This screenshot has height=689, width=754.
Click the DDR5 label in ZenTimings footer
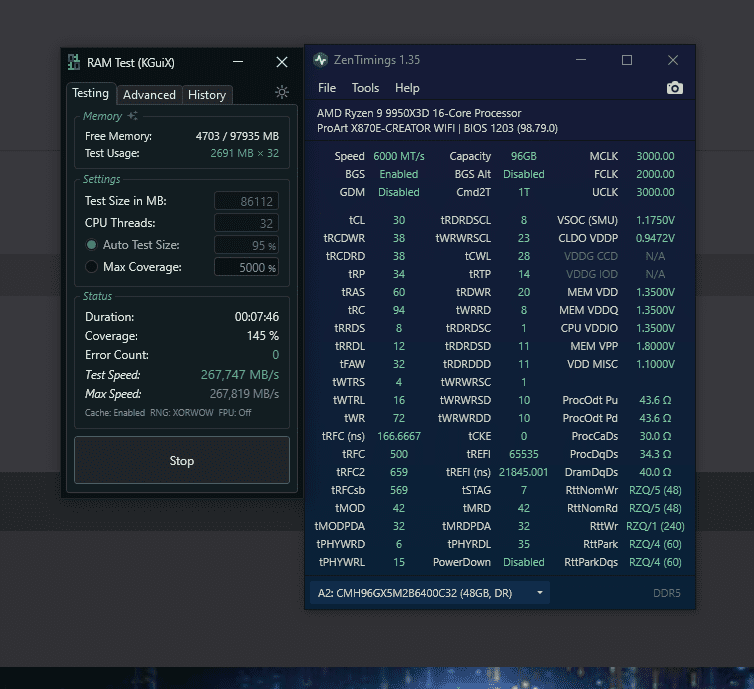click(x=666, y=593)
